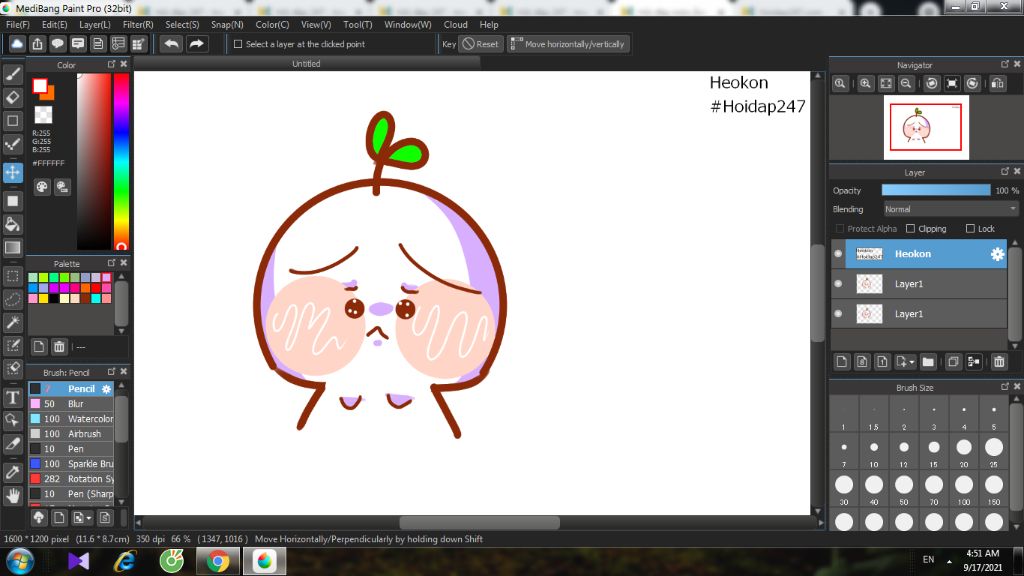Select the Blur brush

pos(71,404)
